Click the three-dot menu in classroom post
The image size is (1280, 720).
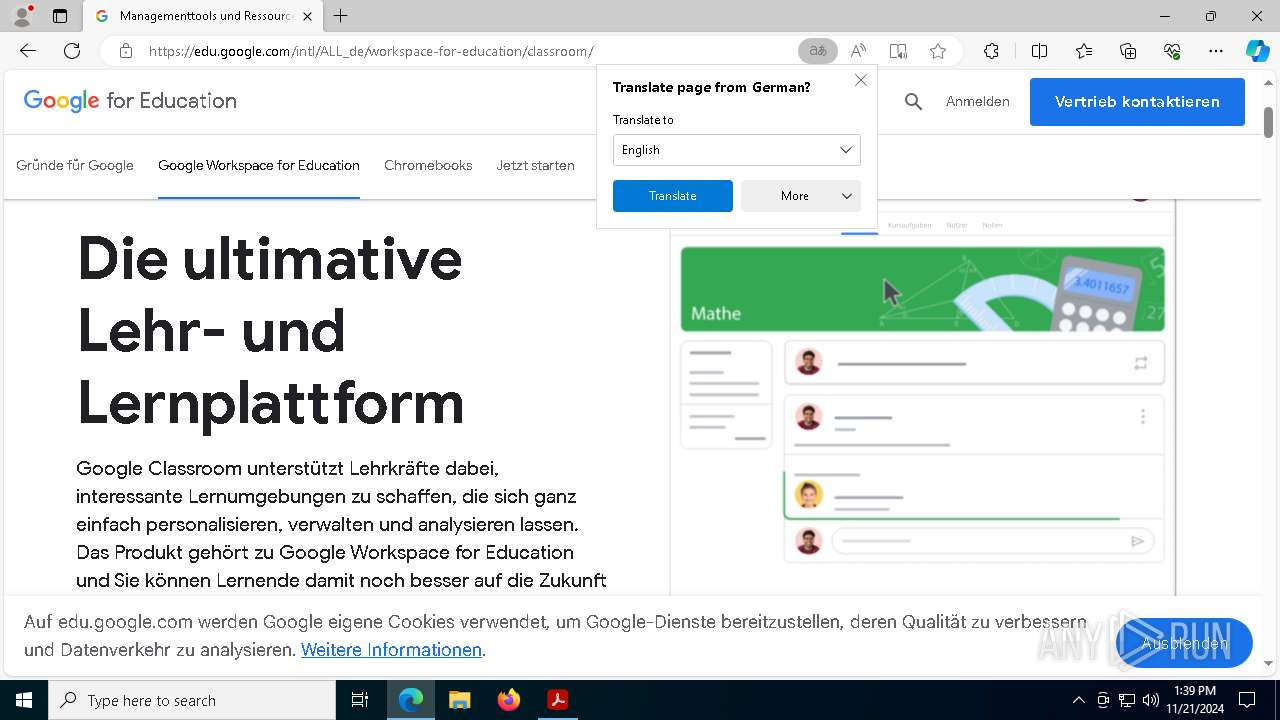pyautogui.click(x=1143, y=416)
